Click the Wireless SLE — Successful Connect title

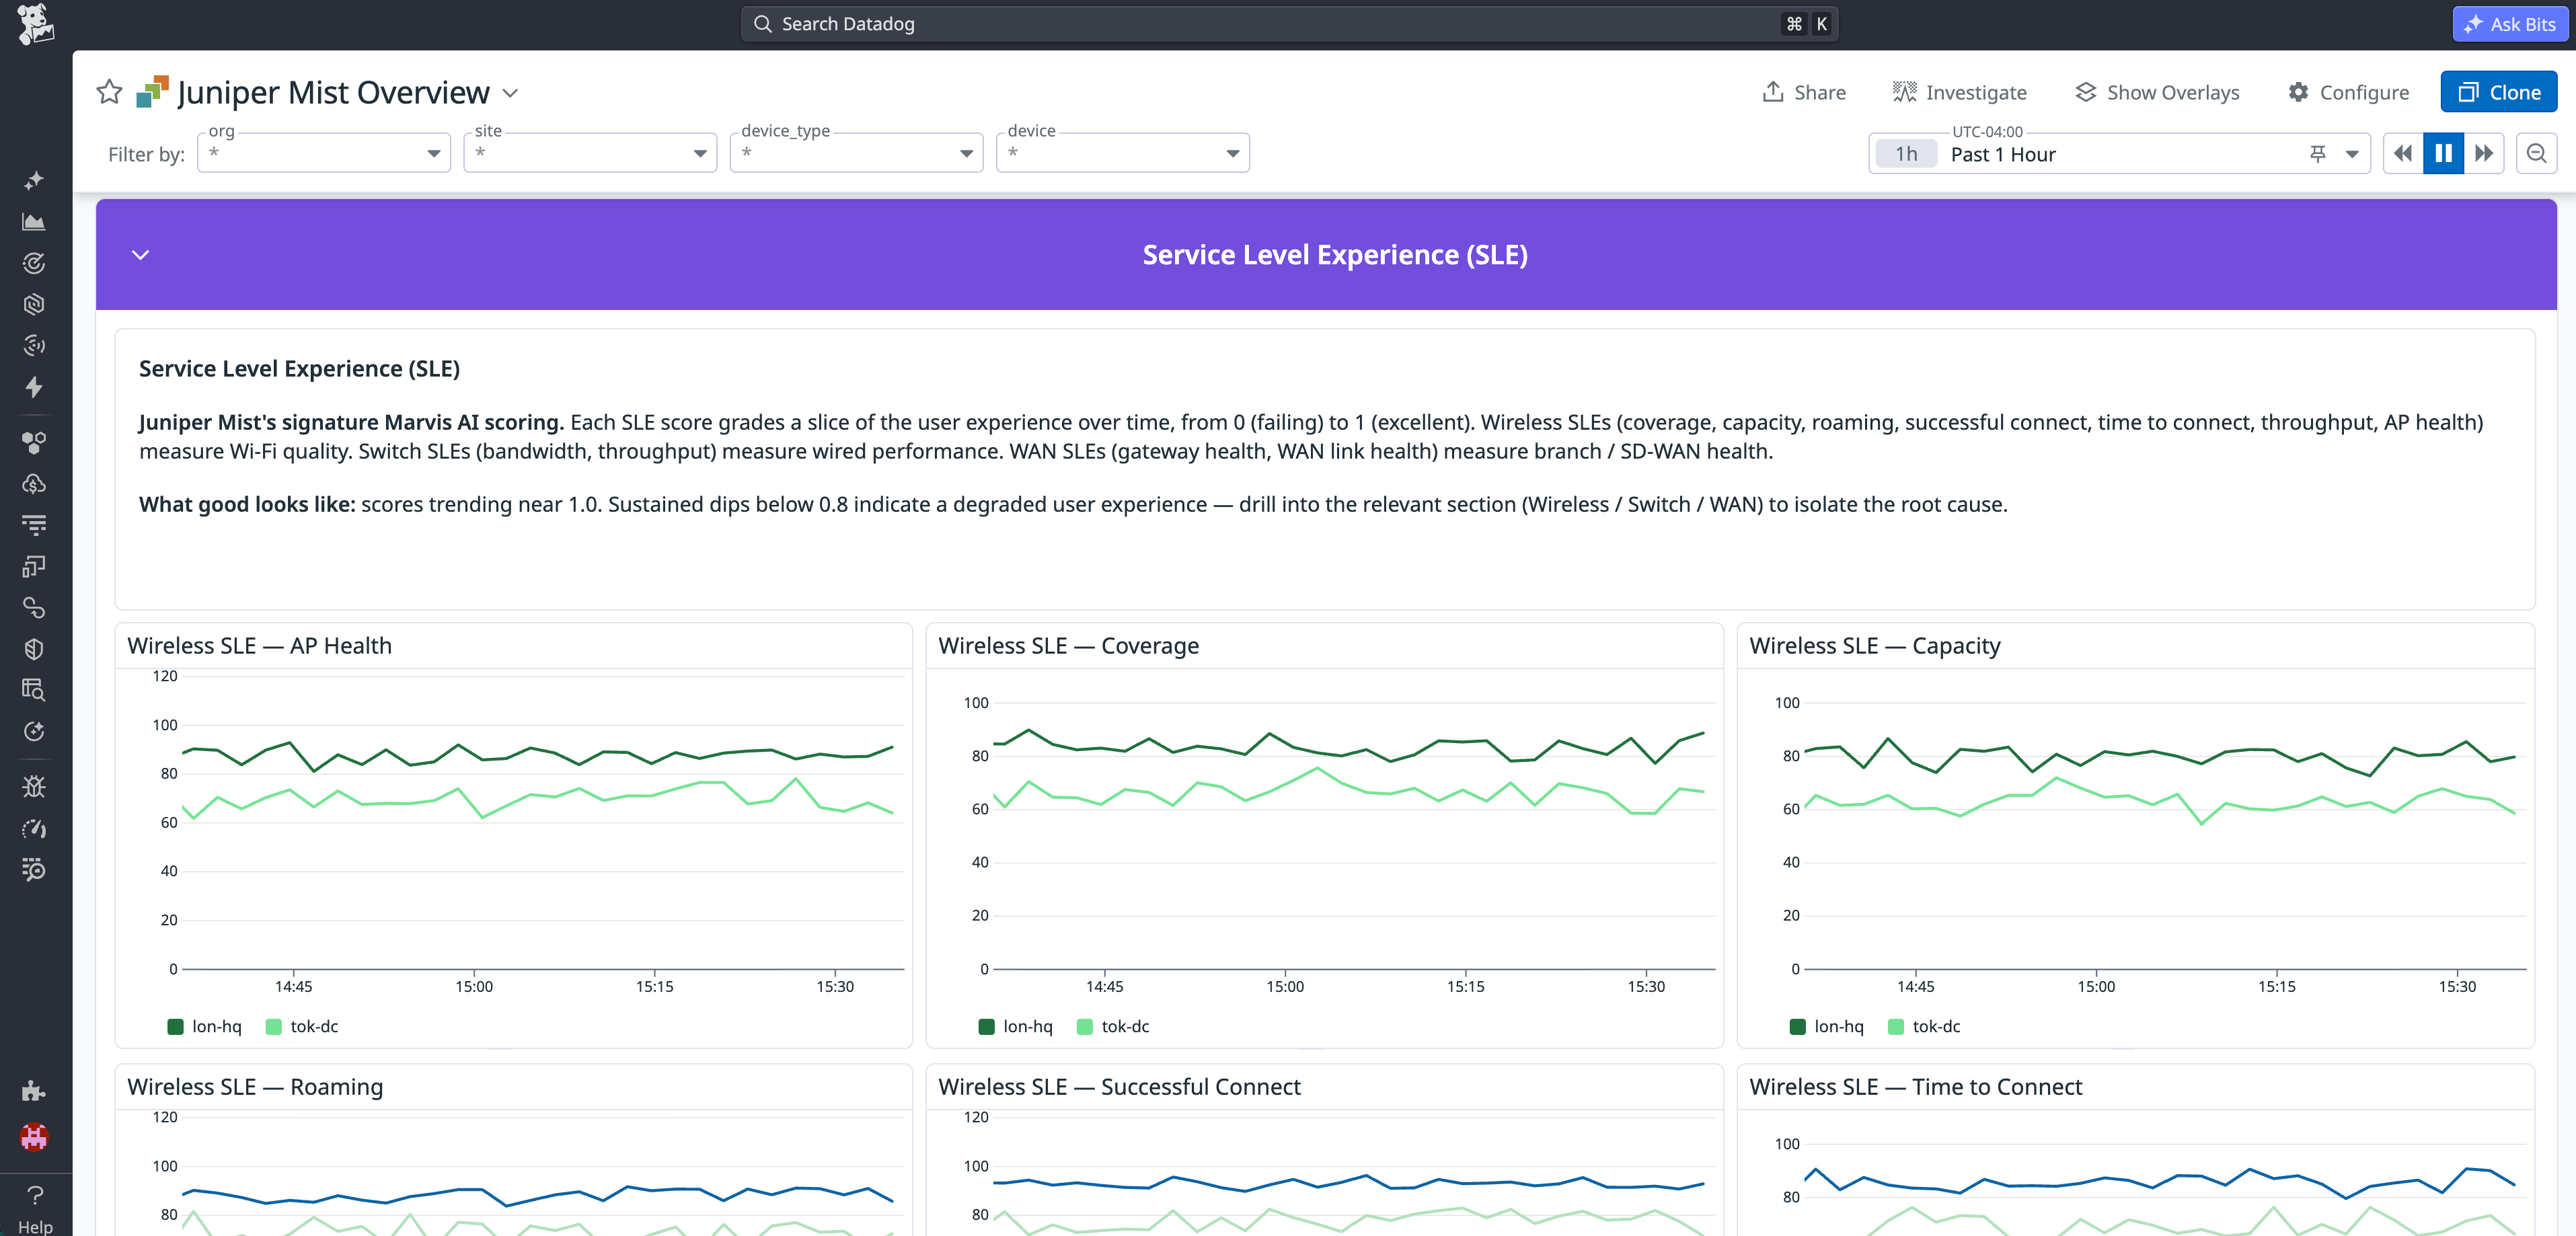tap(1119, 1087)
